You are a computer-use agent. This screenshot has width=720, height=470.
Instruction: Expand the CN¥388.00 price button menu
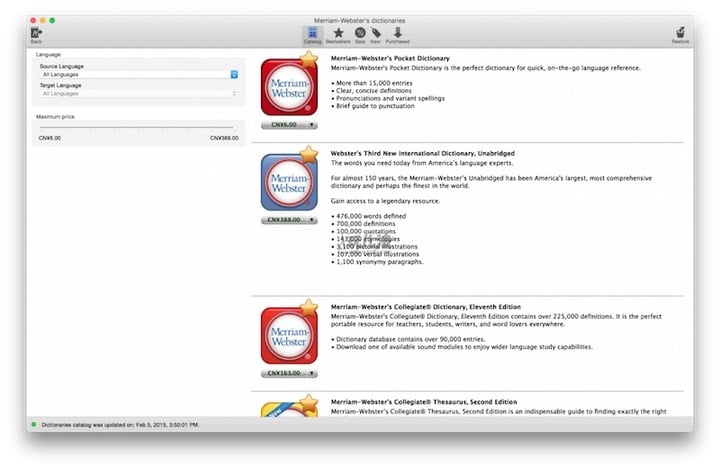pyautogui.click(x=311, y=219)
